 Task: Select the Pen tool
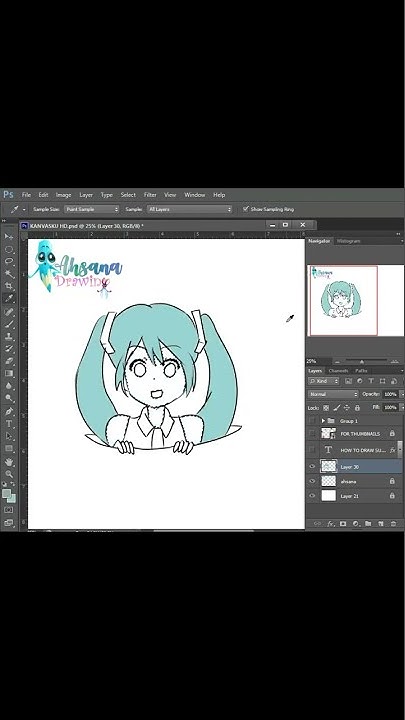point(9,412)
